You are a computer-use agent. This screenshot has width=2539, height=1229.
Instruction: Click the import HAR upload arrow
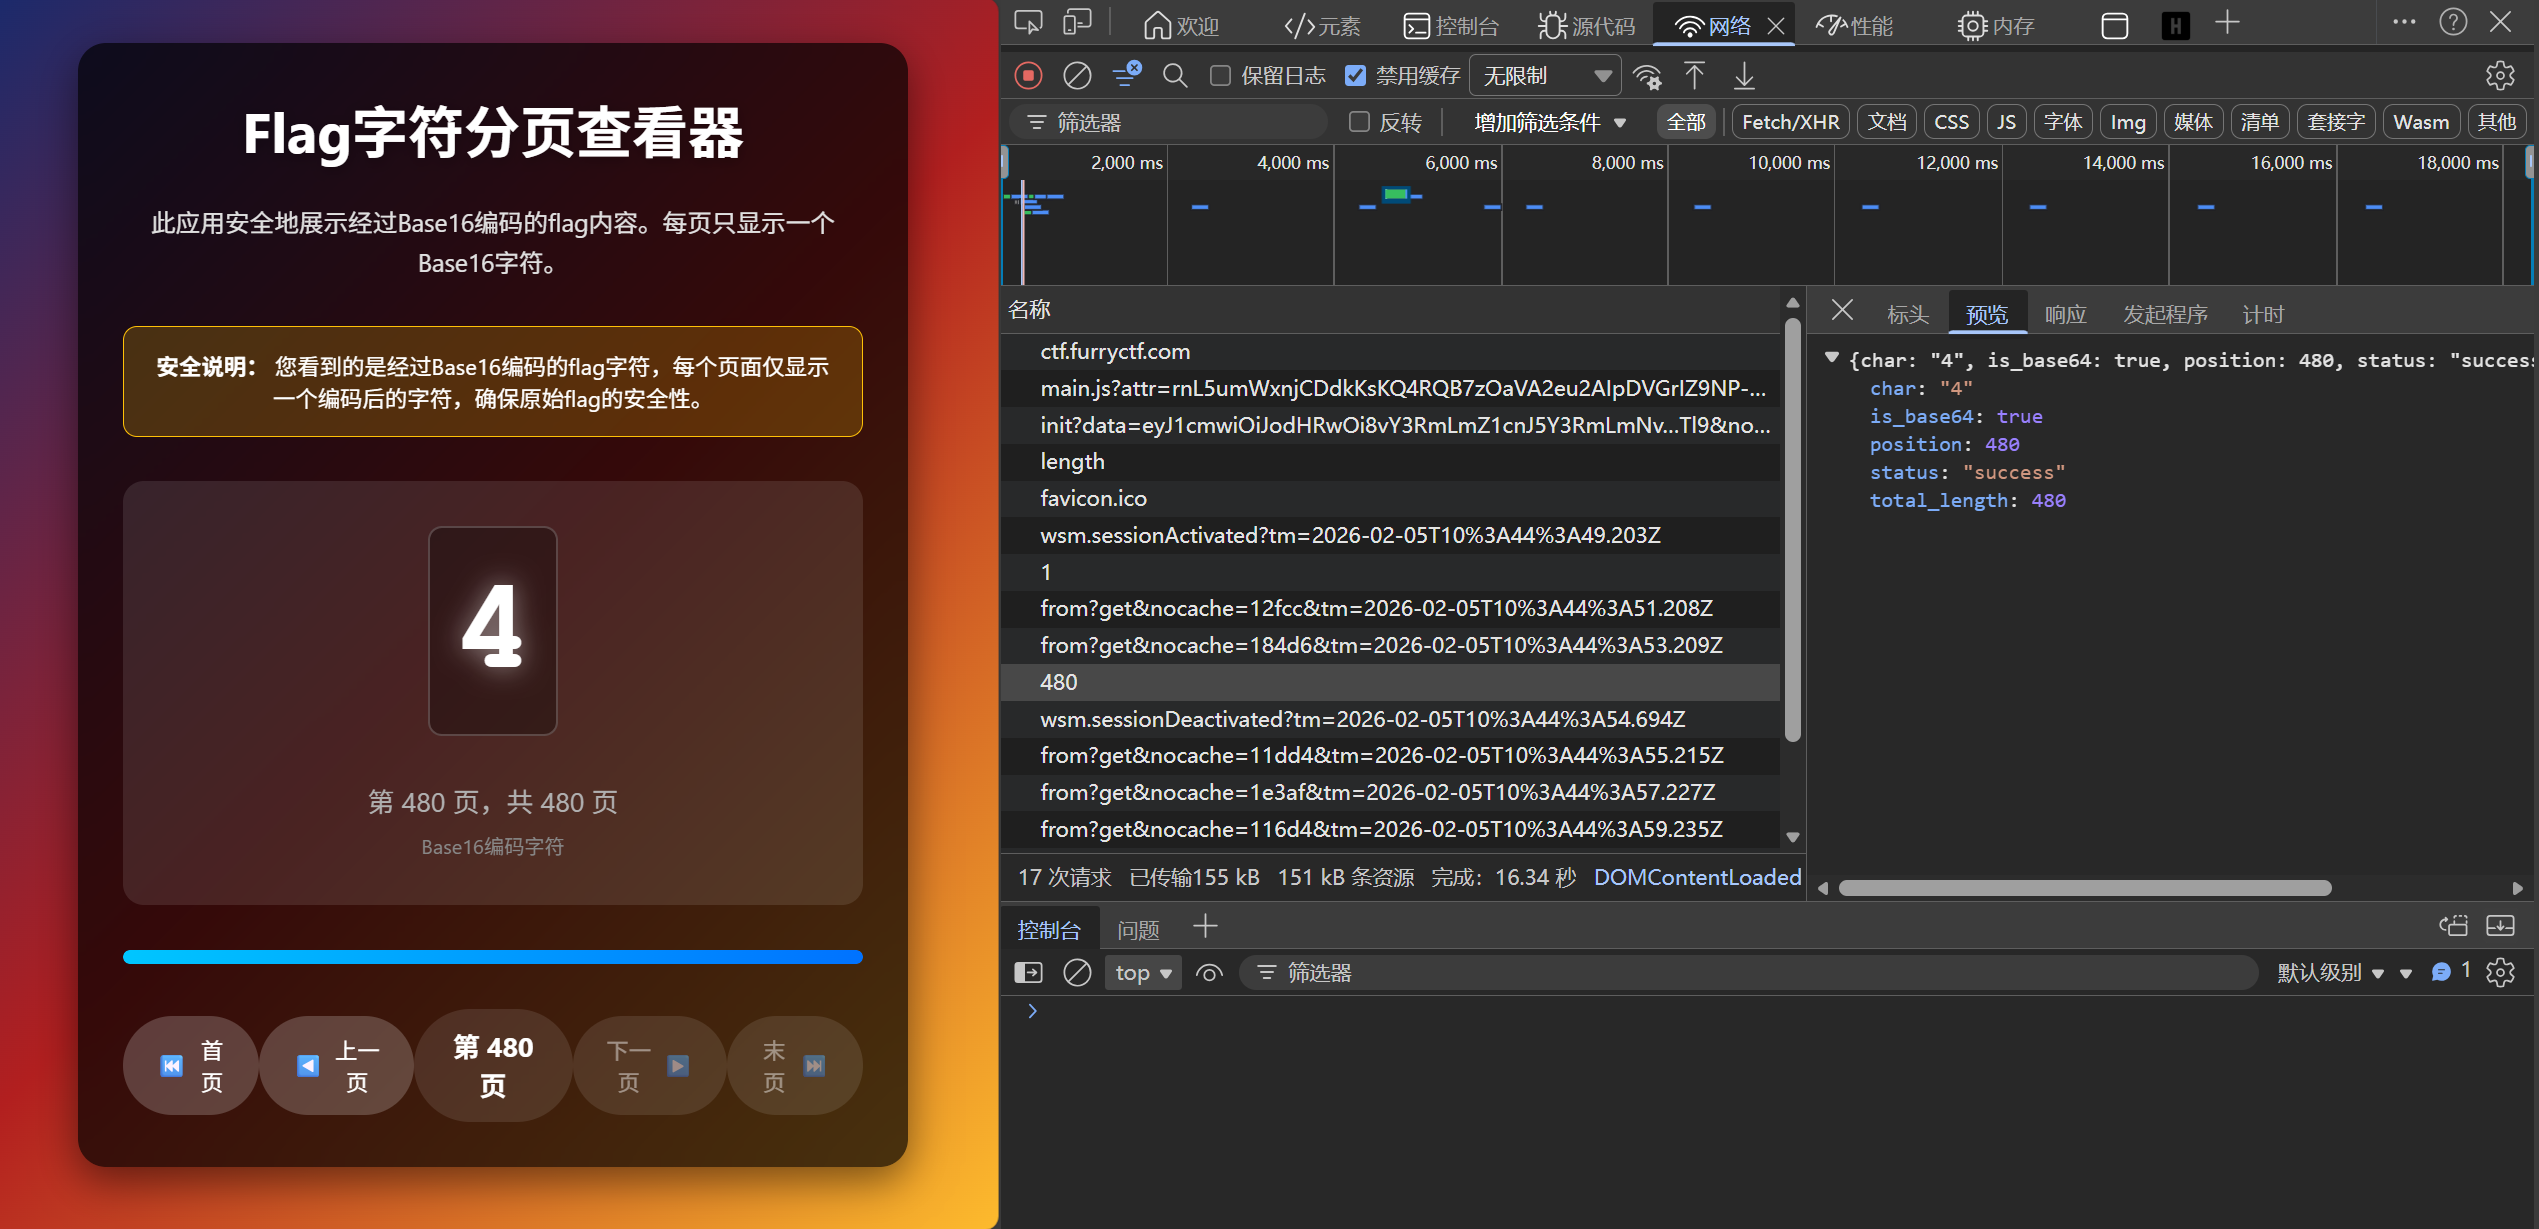1694,76
